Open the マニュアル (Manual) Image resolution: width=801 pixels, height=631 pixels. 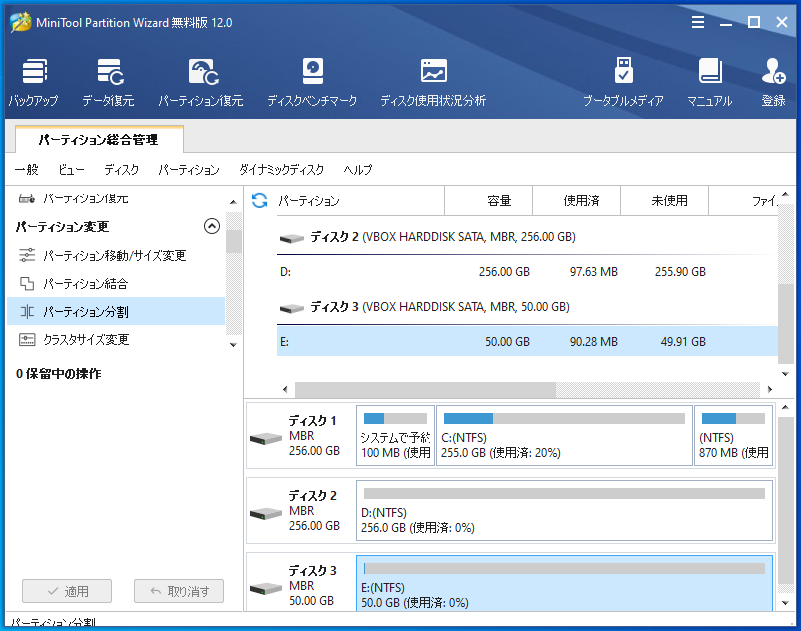point(710,82)
